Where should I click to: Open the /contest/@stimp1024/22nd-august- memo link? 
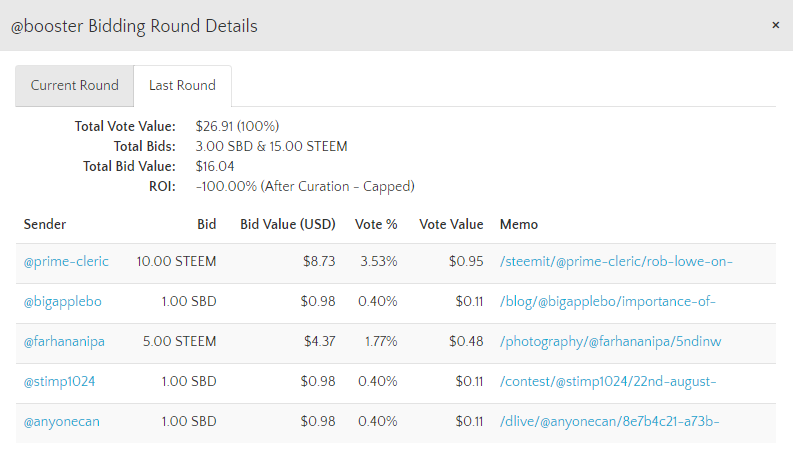pos(608,381)
